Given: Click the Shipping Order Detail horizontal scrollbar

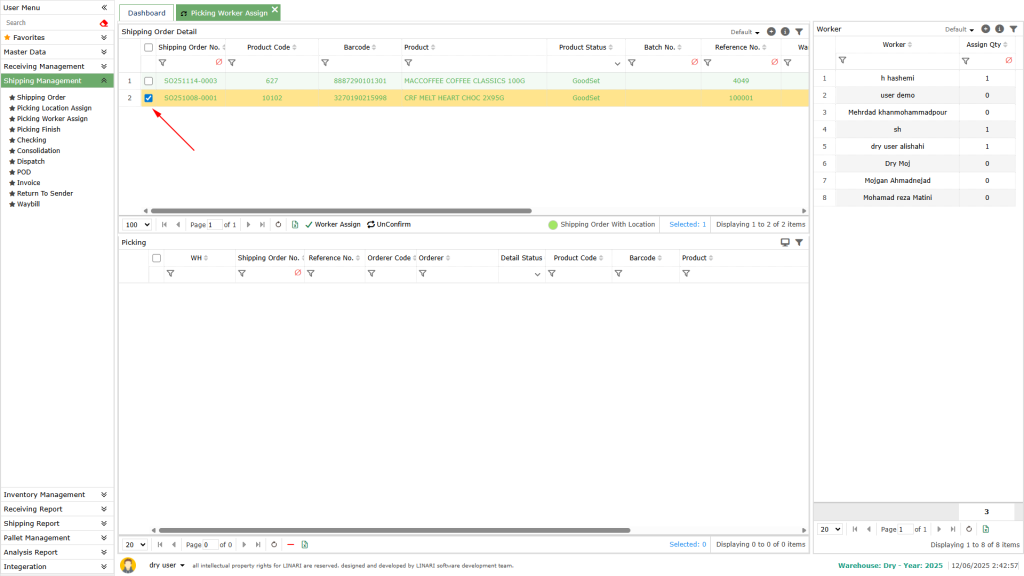Looking at the screenshot, I should 340,211.
